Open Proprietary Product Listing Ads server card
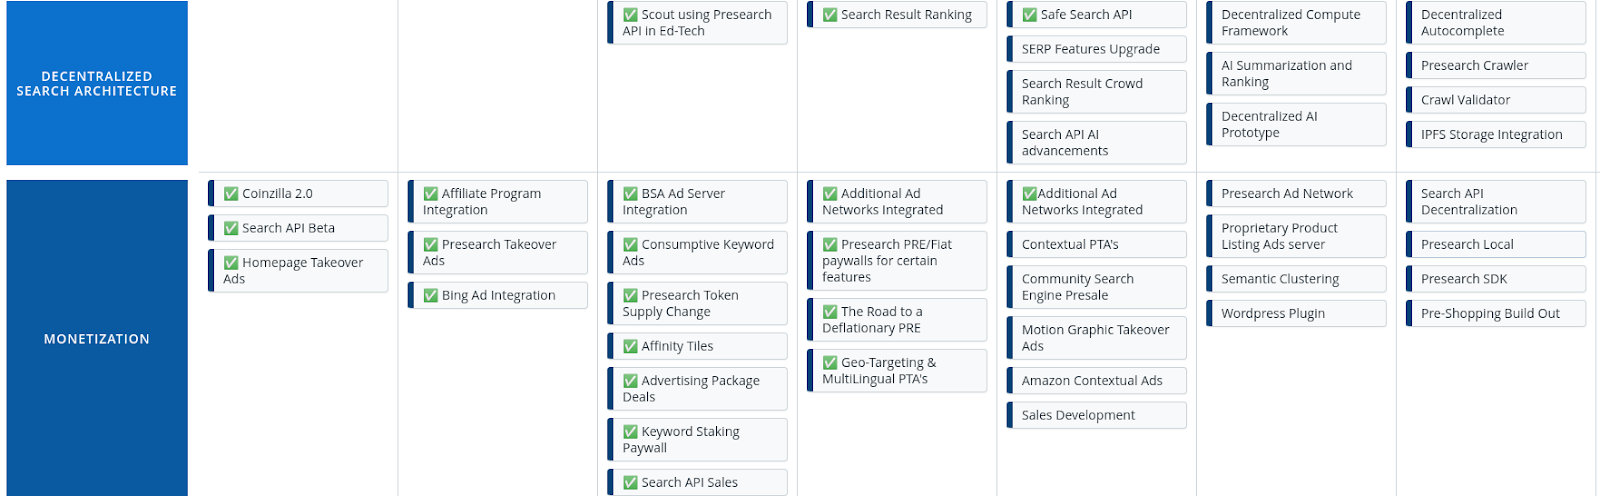The image size is (1600, 496). click(x=1297, y=236)
